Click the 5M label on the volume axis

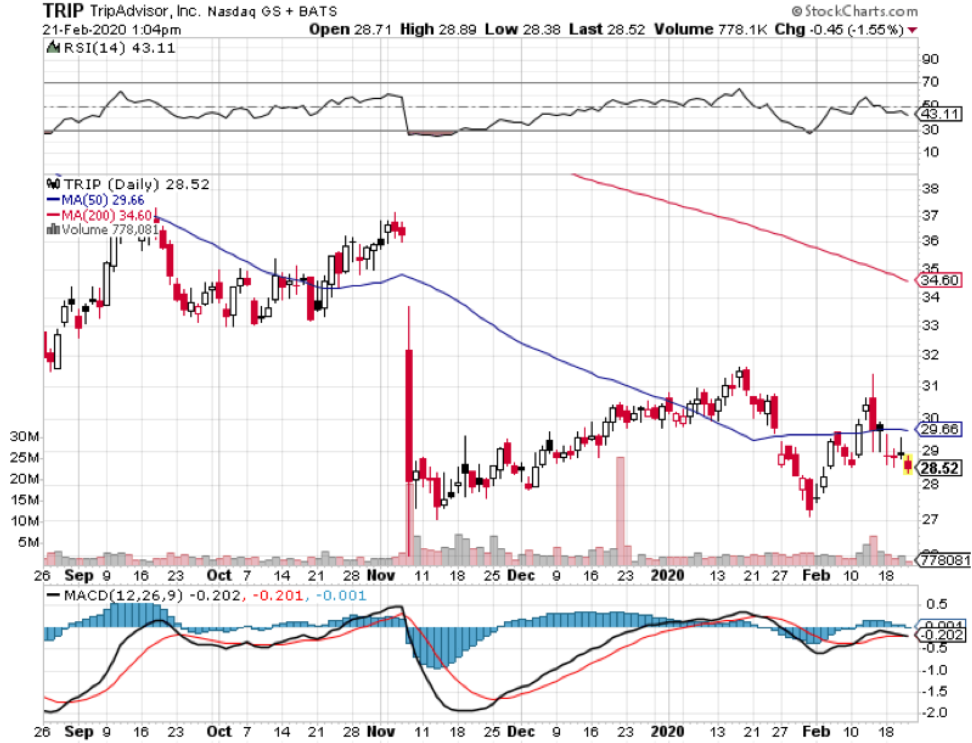29,542
